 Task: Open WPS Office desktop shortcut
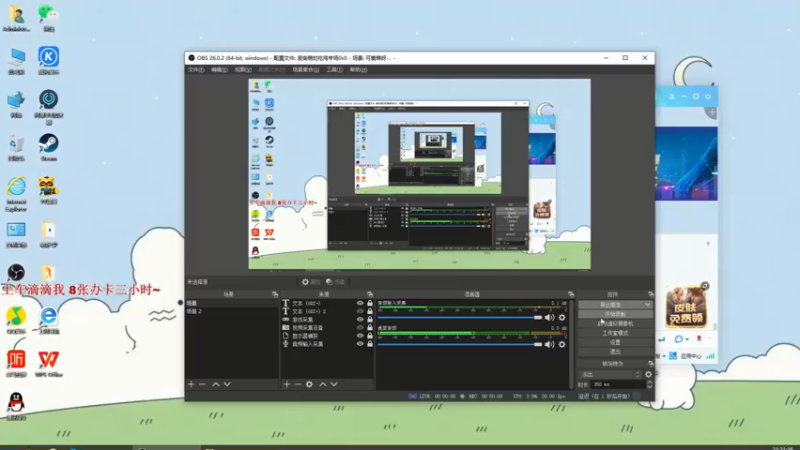click(48, 364)
